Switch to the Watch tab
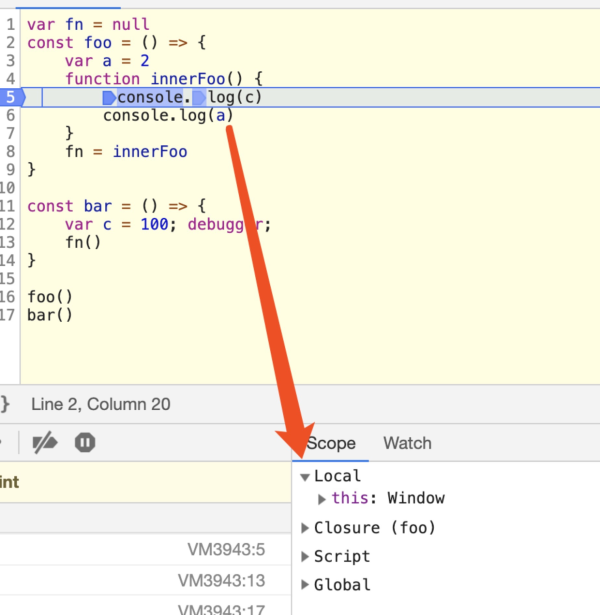 [407, 443]
